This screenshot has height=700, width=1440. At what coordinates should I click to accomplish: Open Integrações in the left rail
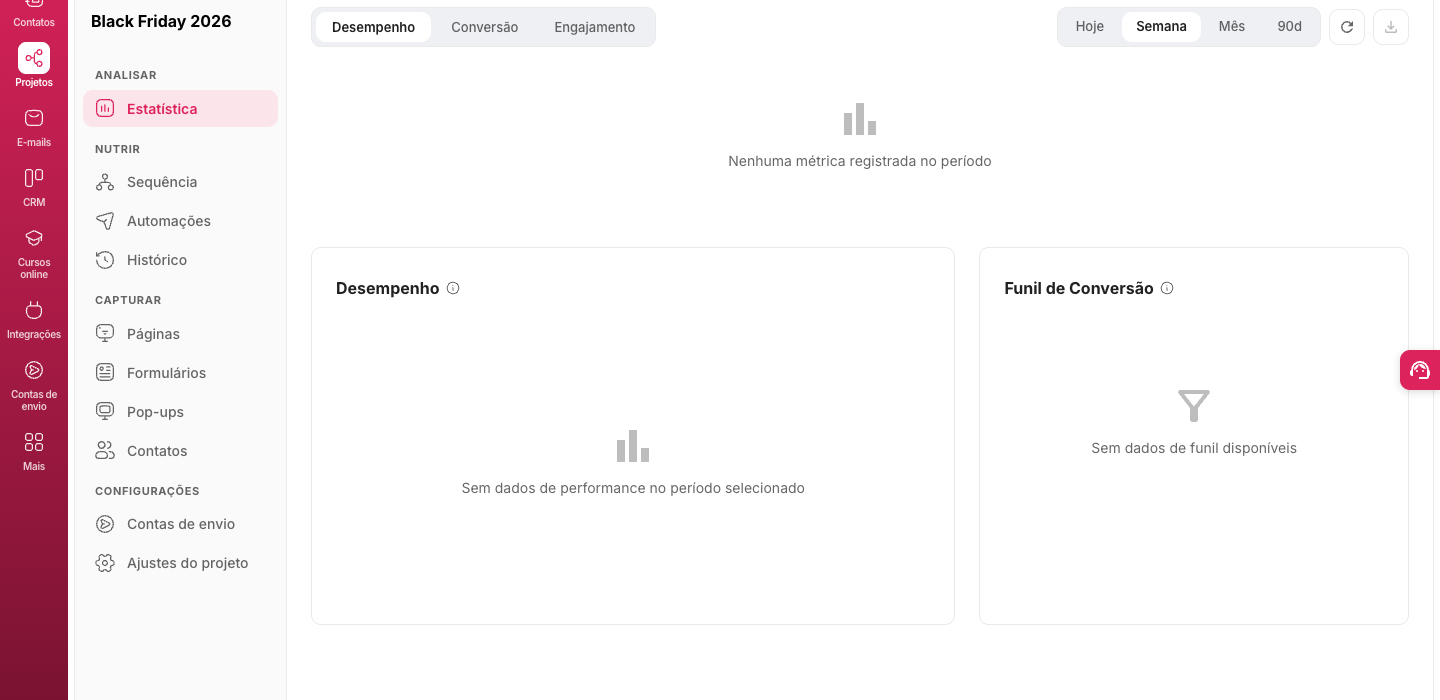point(34,318)
